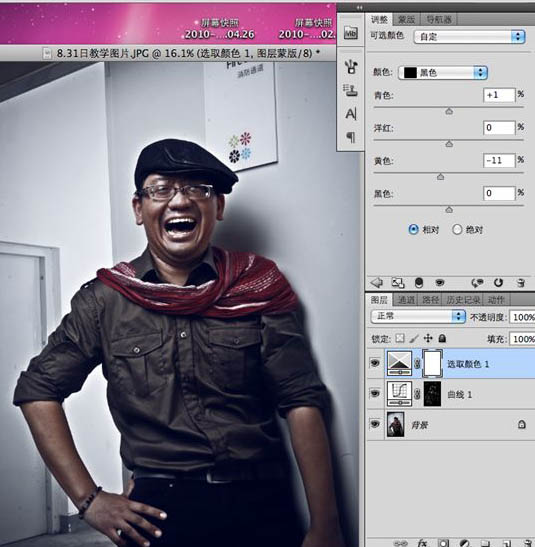Click the delete adjustment trash icon
Screen dimensions: 535x547
[520, 283]
